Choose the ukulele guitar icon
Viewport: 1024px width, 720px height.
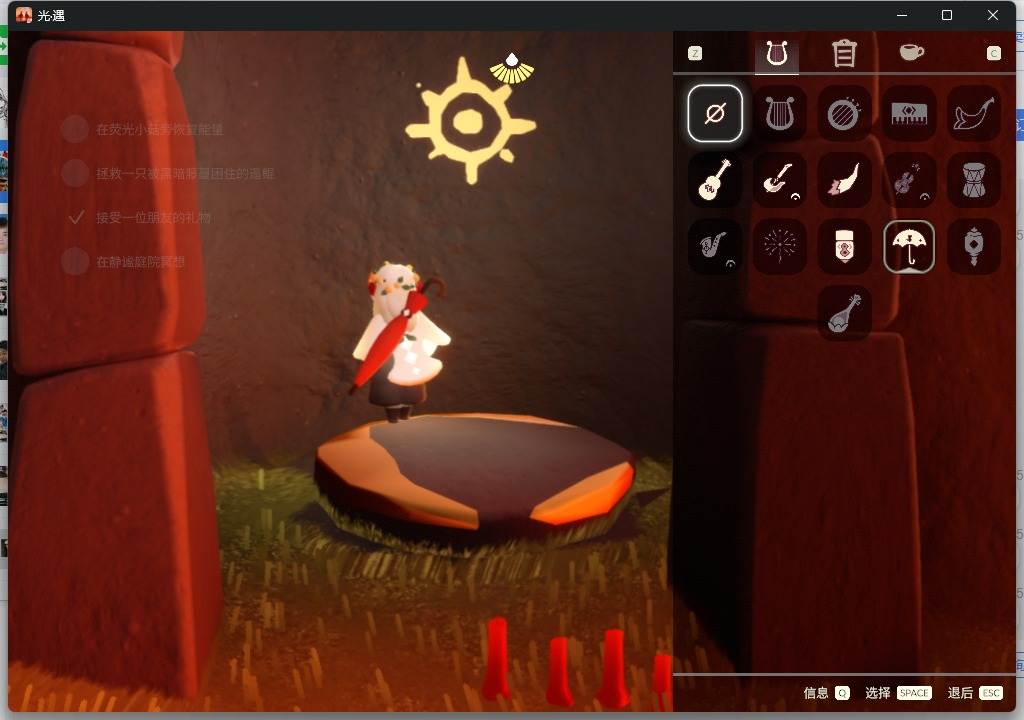coord(714,180)
